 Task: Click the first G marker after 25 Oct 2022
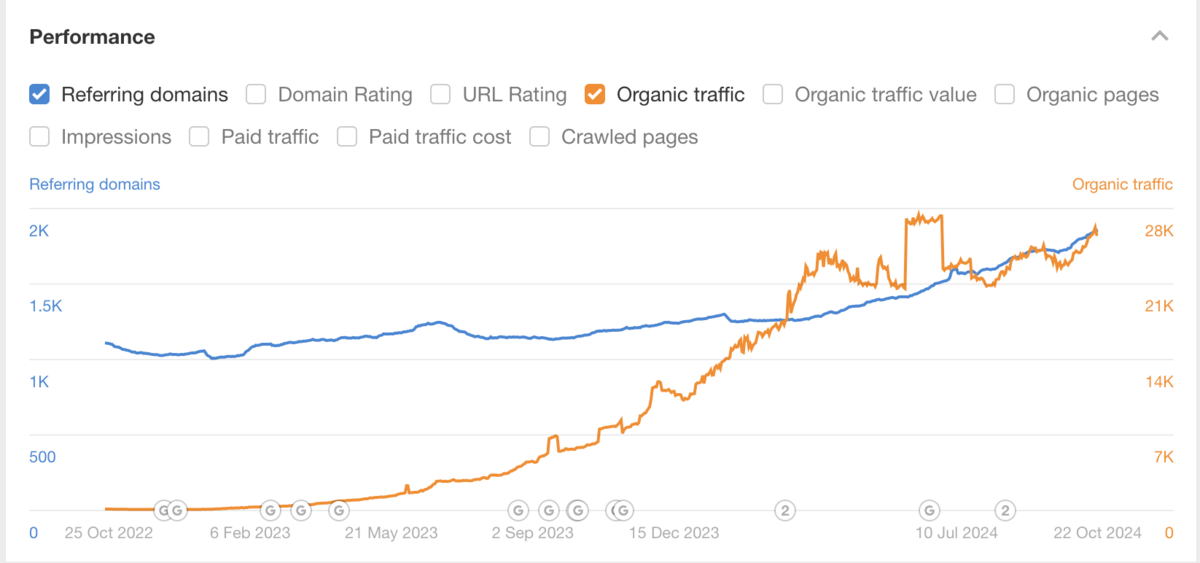[x=162, y=510]
